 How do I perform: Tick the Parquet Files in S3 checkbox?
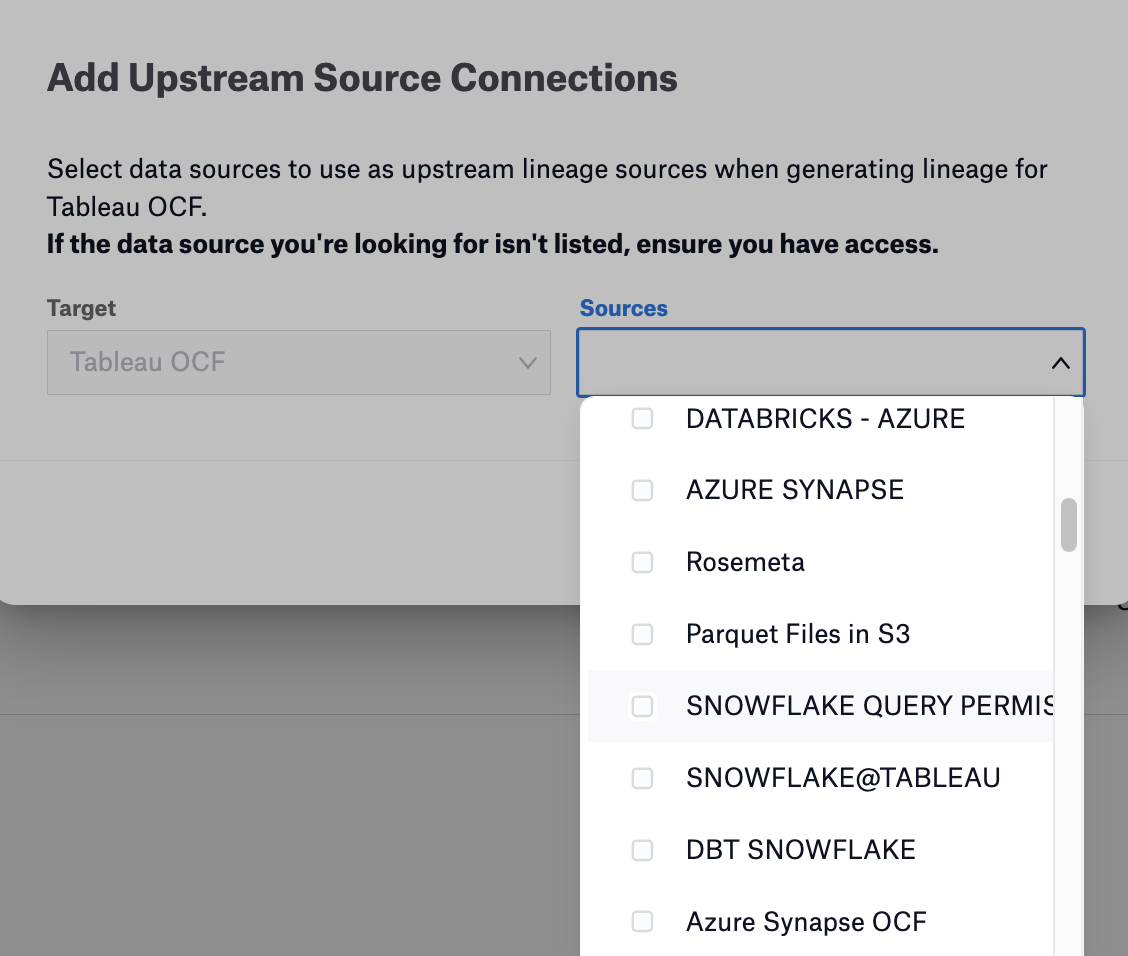pos(642,634)
